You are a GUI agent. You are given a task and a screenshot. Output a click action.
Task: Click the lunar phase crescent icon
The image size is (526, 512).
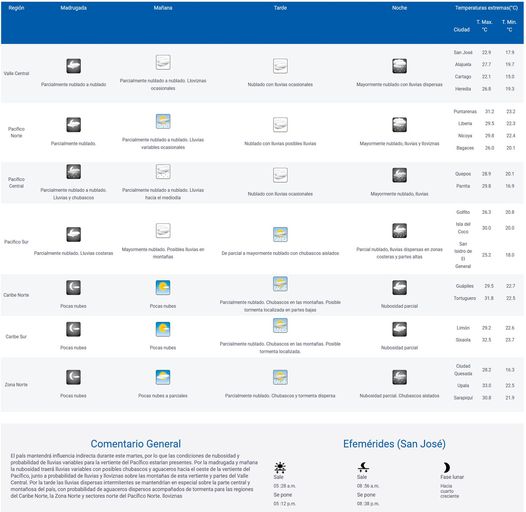446,467
